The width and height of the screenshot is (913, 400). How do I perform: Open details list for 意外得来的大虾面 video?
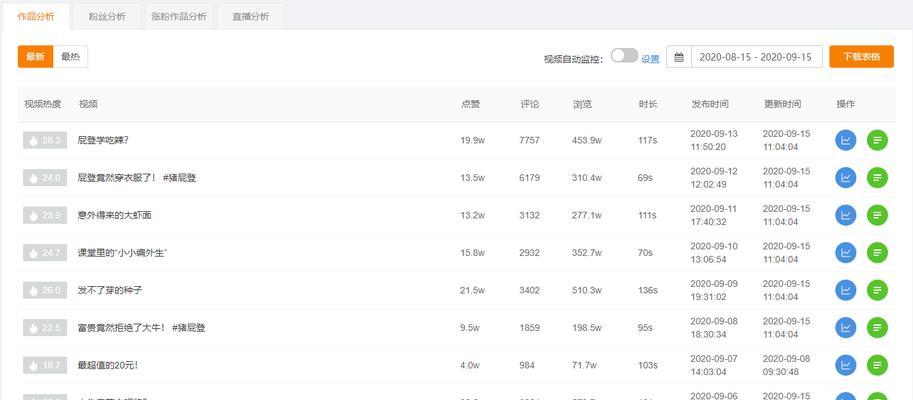point(877,215)
